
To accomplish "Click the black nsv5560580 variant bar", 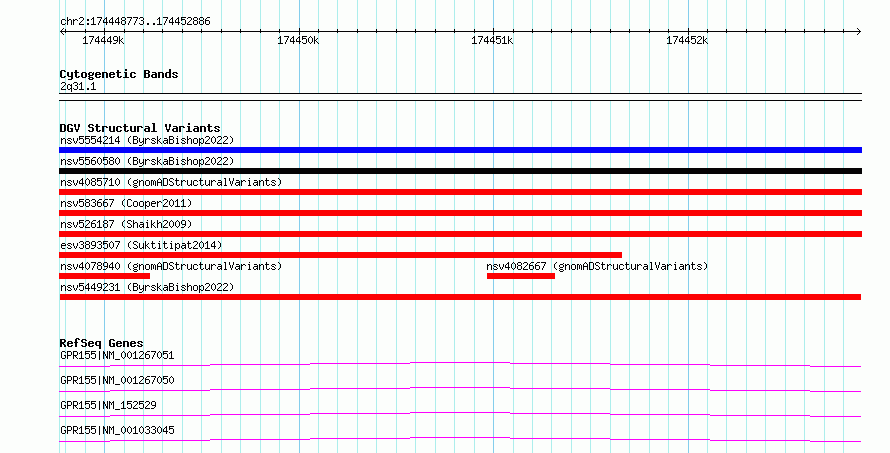I will point(460,171).
